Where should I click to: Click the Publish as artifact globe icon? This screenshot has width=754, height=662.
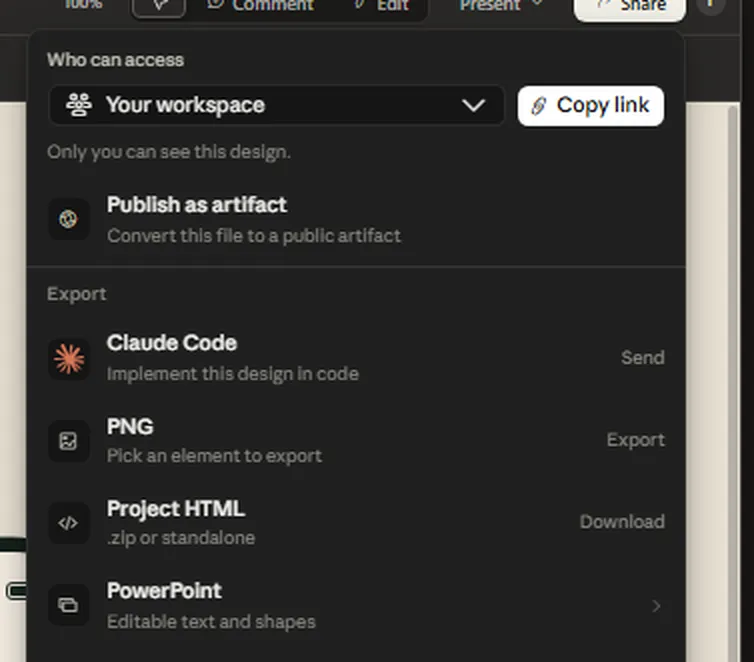click(68, 219)
